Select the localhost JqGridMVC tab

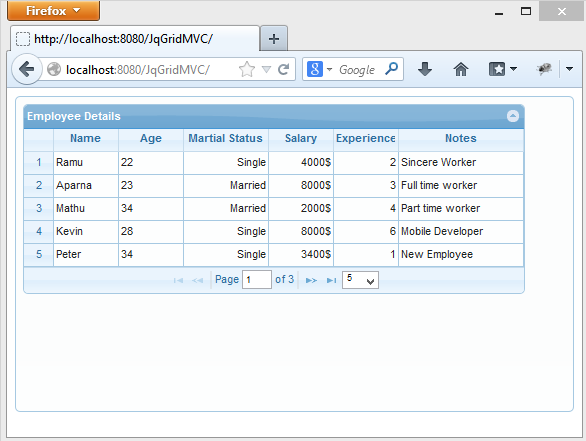135,38
